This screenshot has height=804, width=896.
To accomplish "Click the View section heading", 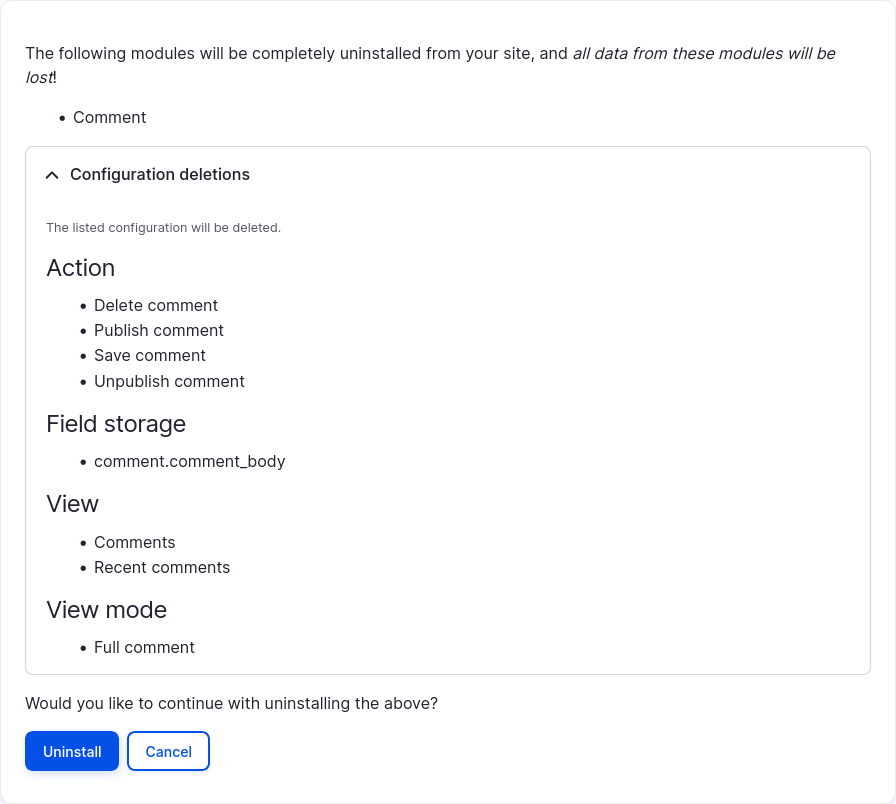I will click(72, 504).
